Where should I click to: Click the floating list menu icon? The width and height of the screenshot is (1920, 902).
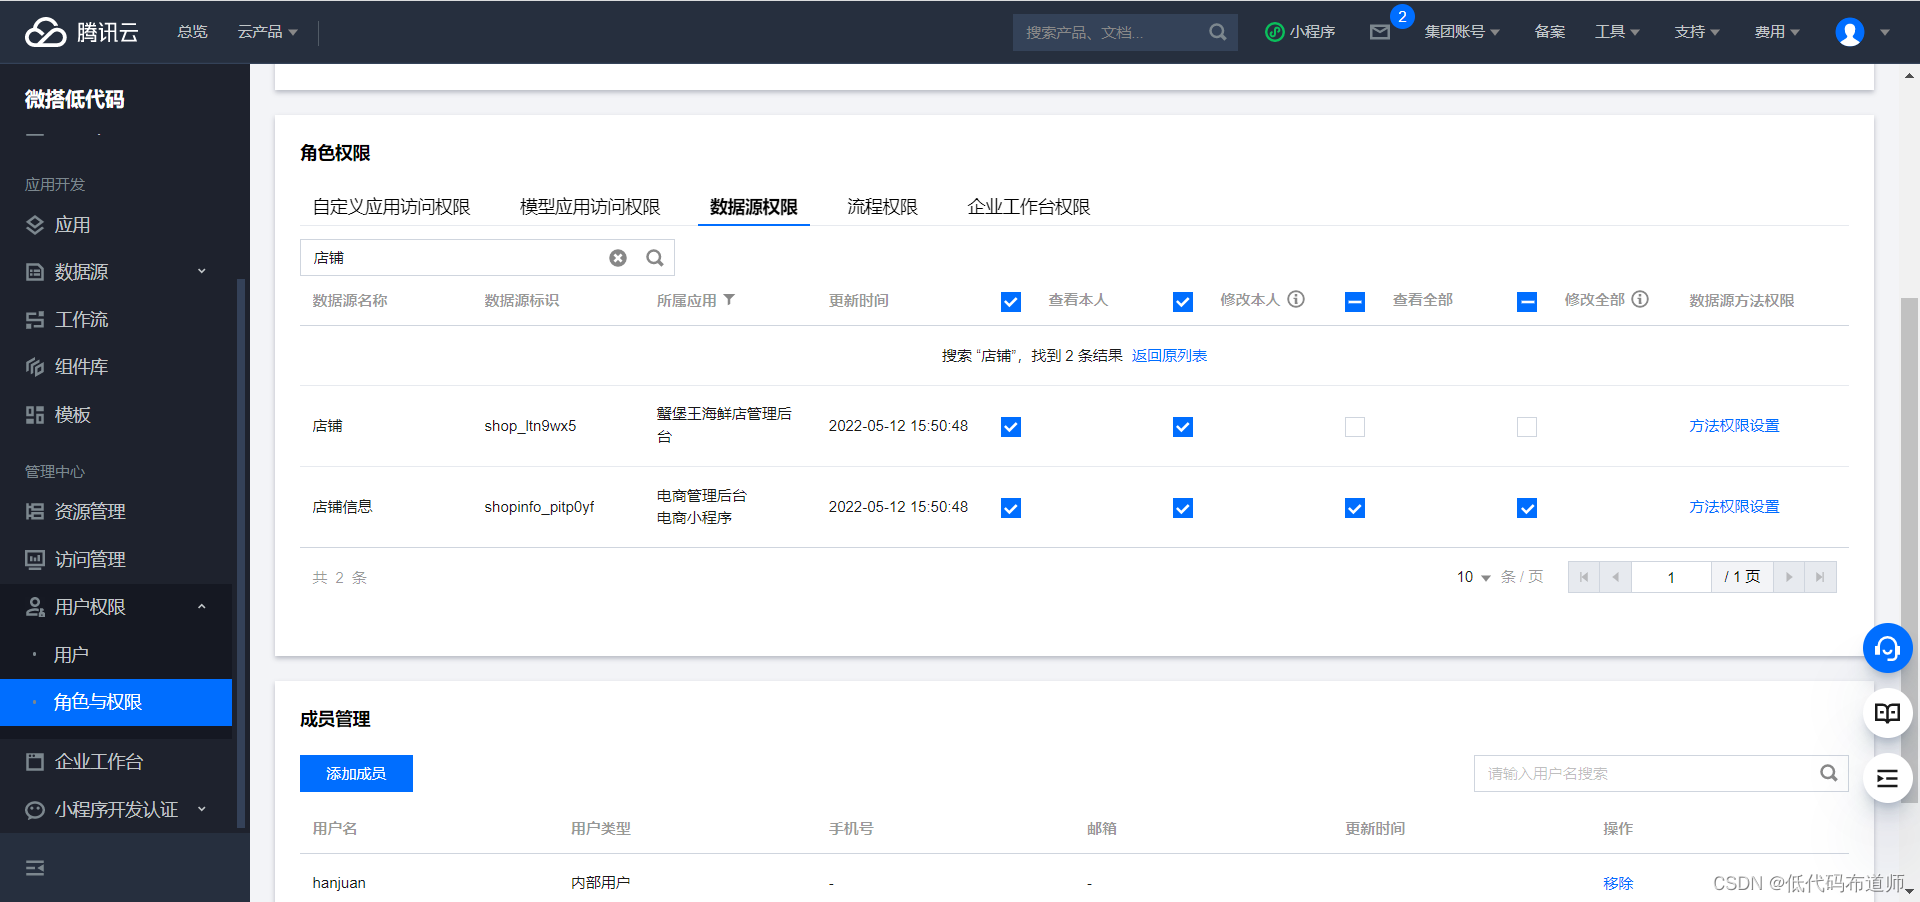point(1887,779)
